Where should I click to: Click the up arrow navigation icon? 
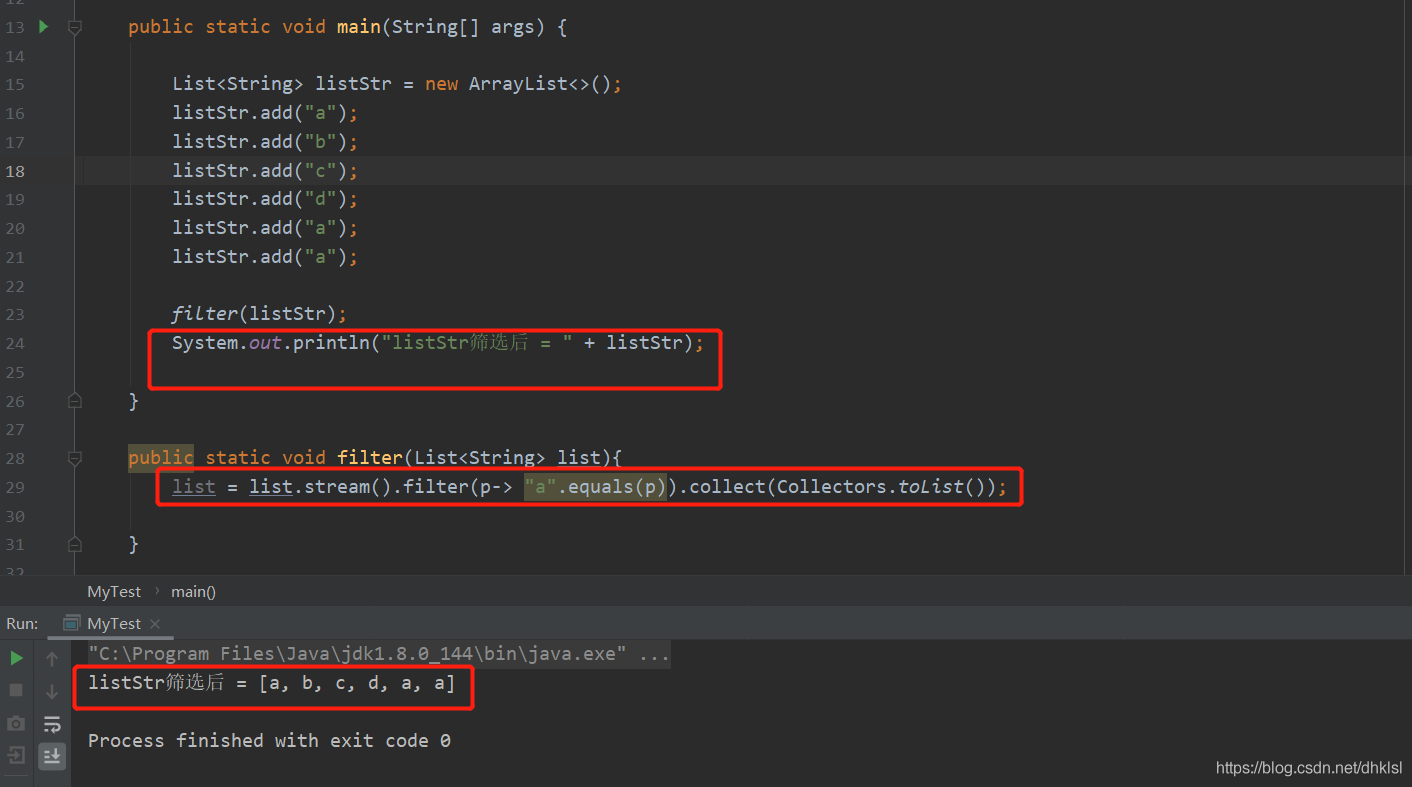52,658
